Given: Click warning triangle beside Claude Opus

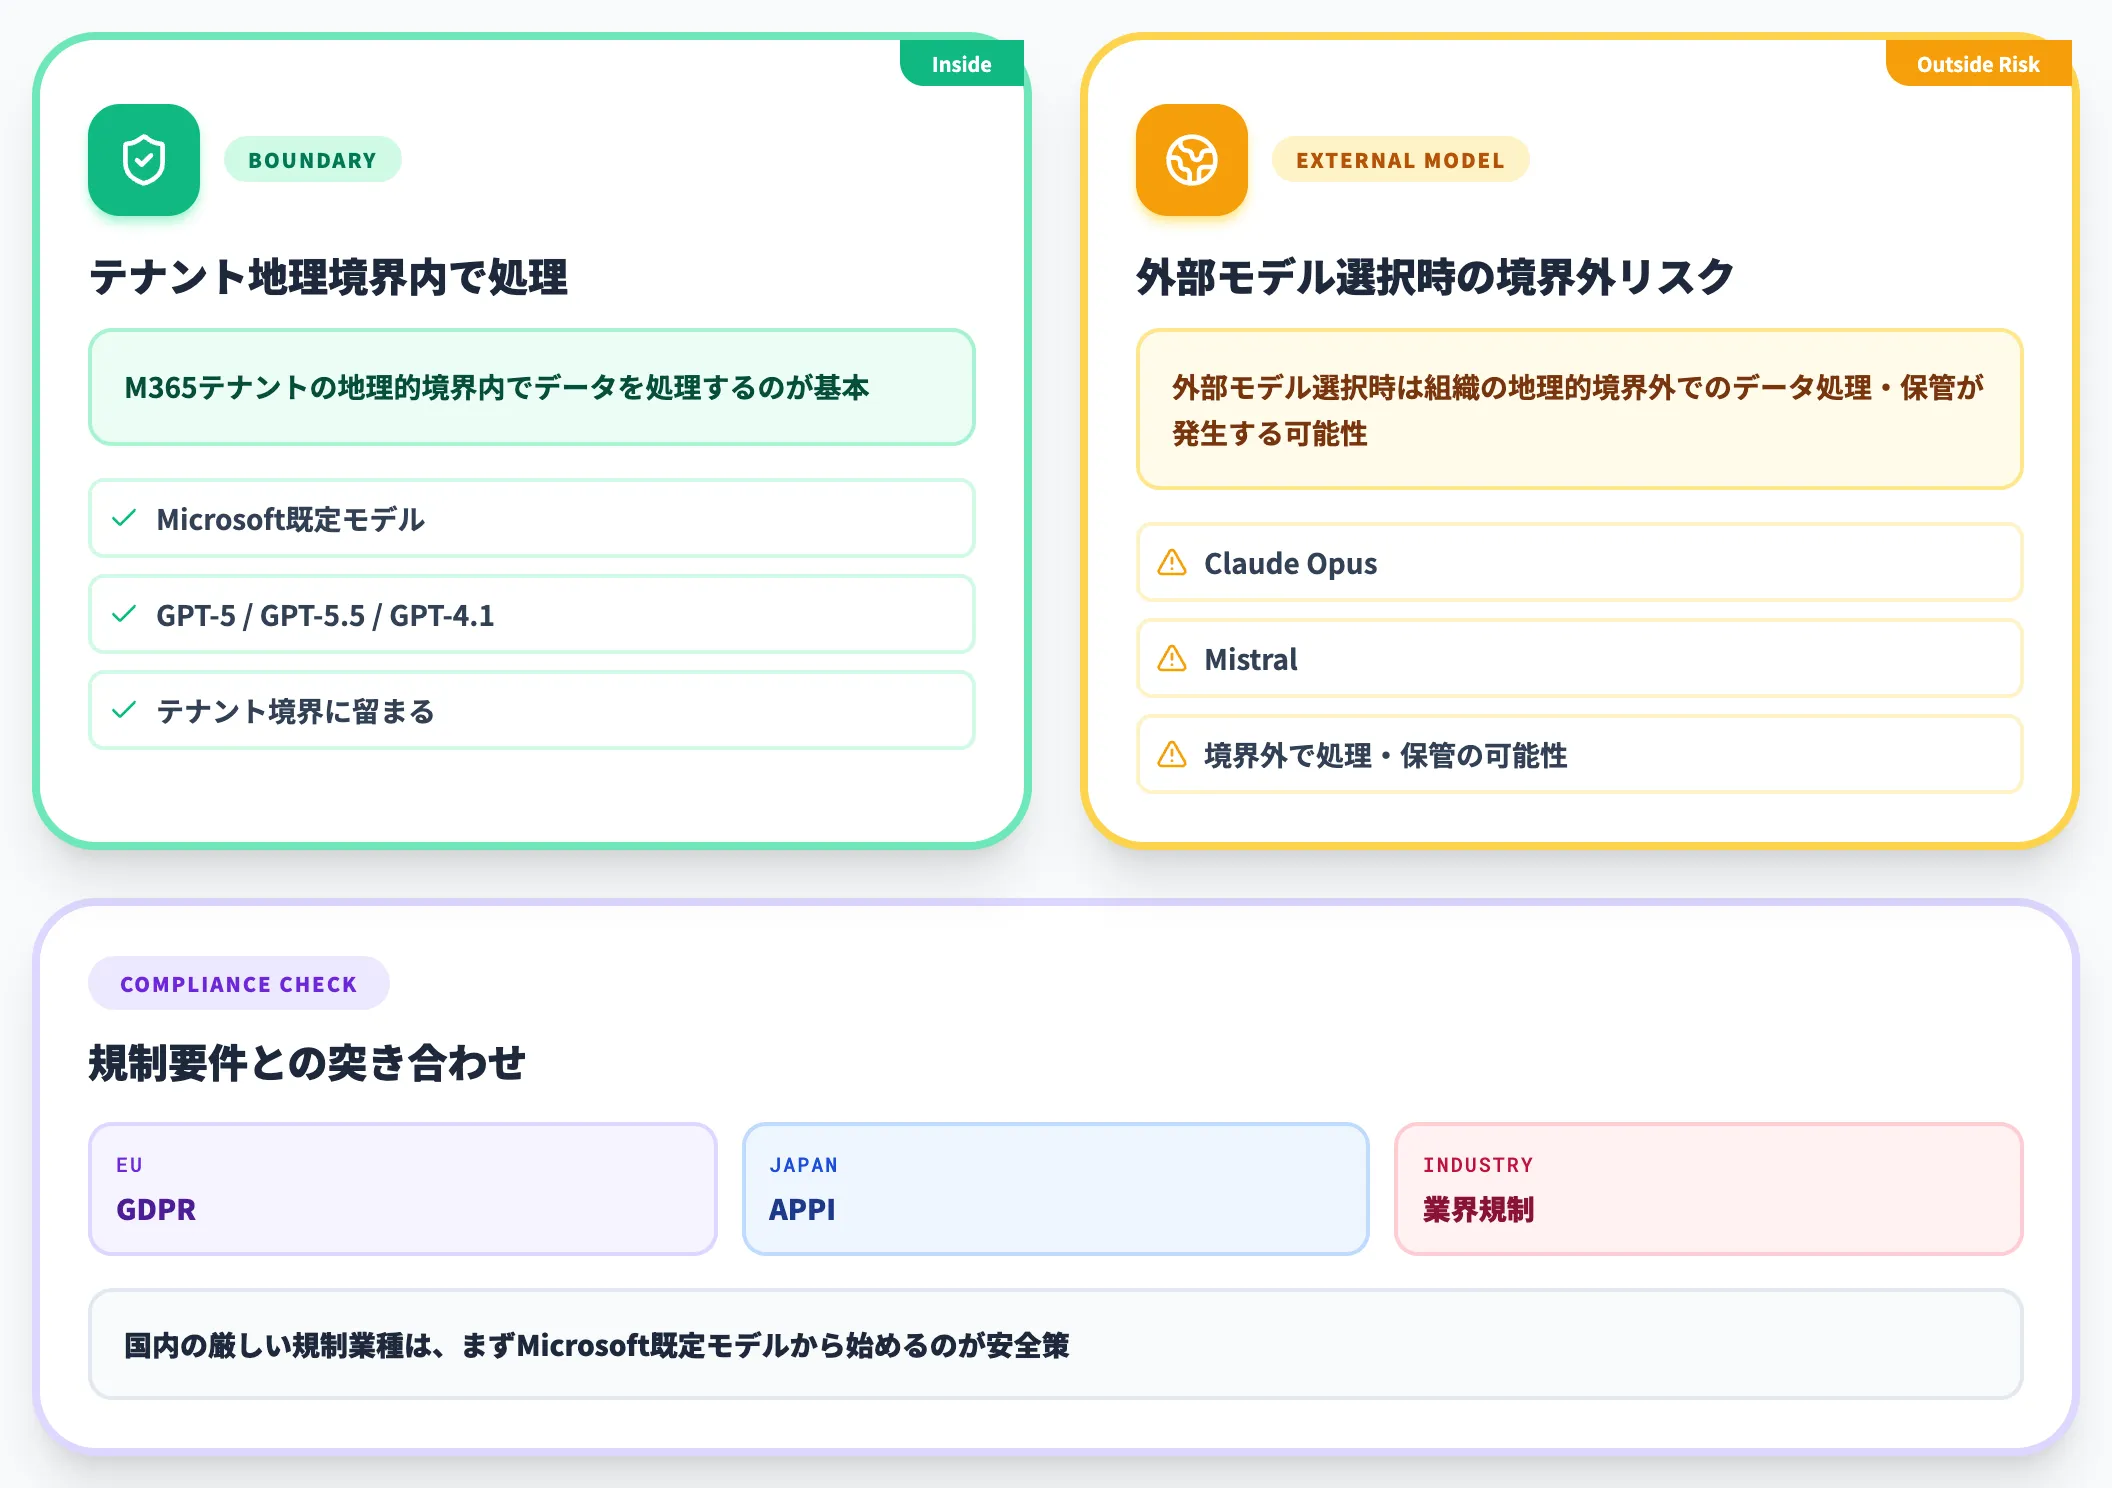Looking at the screenshot, I should click(1172, 562).
